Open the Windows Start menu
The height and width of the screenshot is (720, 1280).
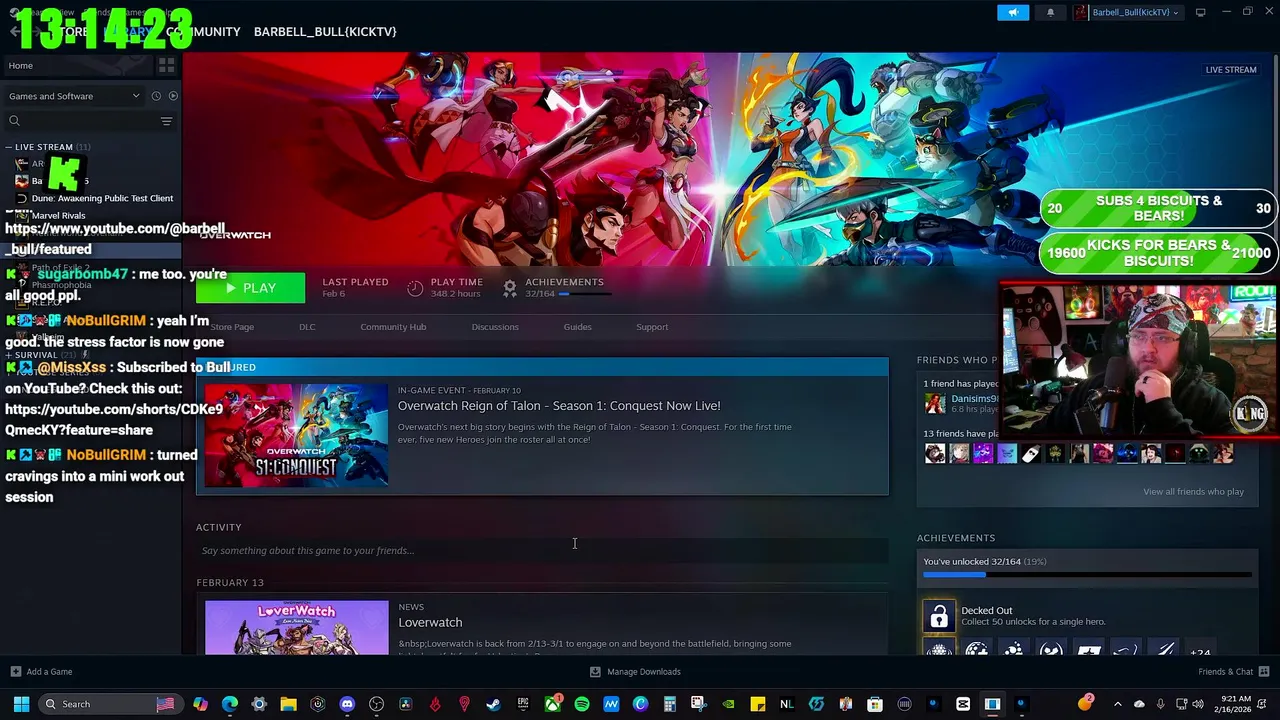[21, 704]
